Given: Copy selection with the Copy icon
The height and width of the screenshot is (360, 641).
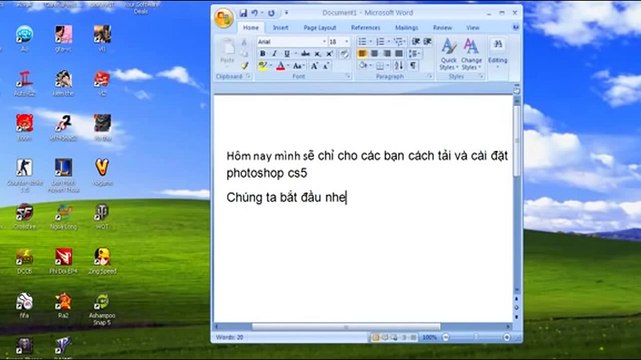Looking at the screenshot, I should pos(244,54).
